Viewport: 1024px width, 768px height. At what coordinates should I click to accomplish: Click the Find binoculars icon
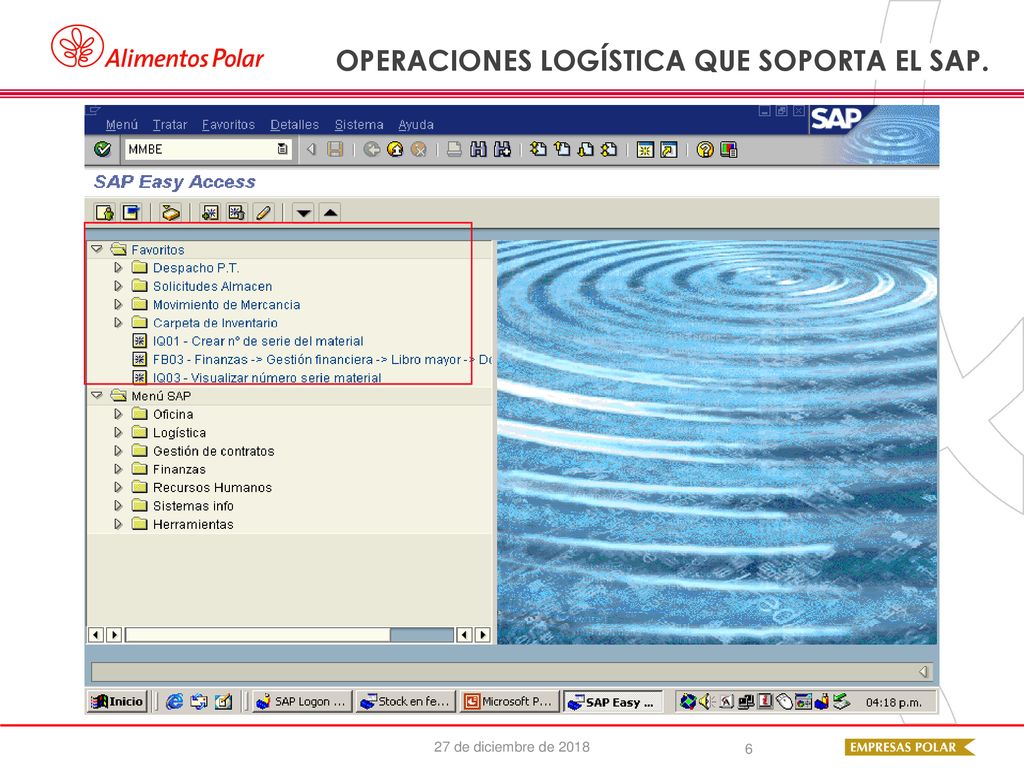click(x=479, y=150)
